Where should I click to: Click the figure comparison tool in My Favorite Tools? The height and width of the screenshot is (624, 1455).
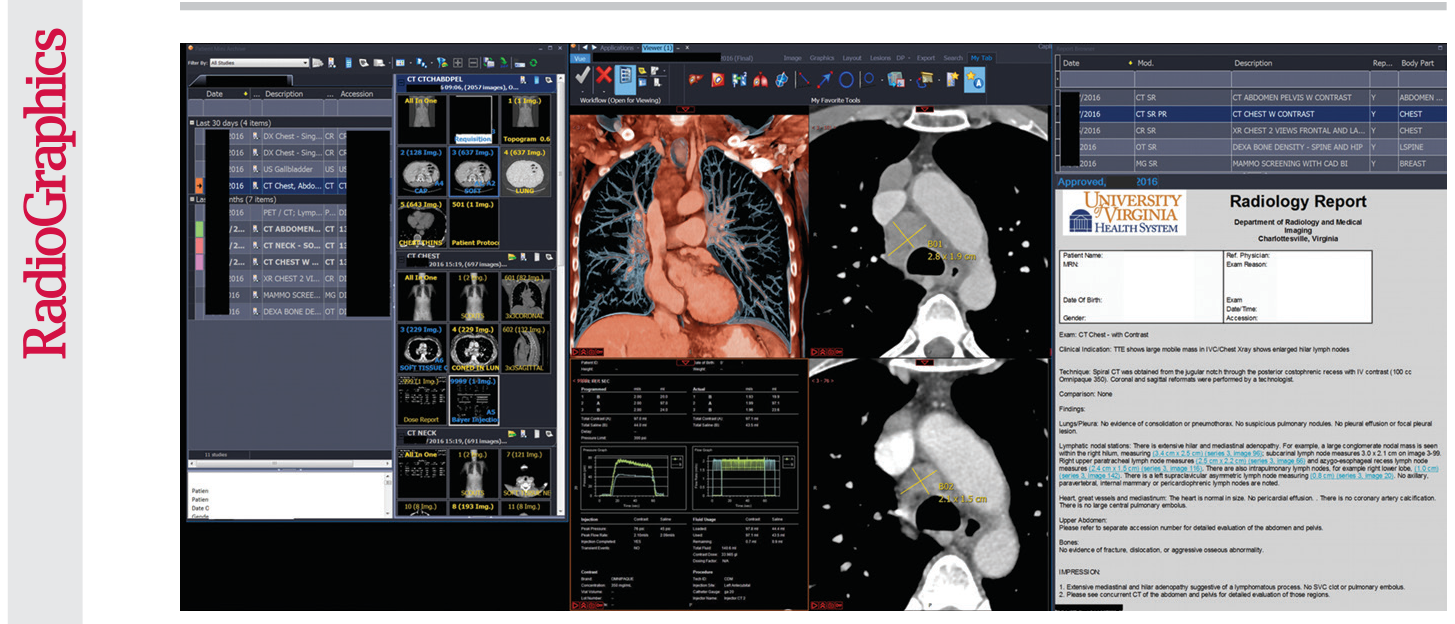(x=739, y=80)
